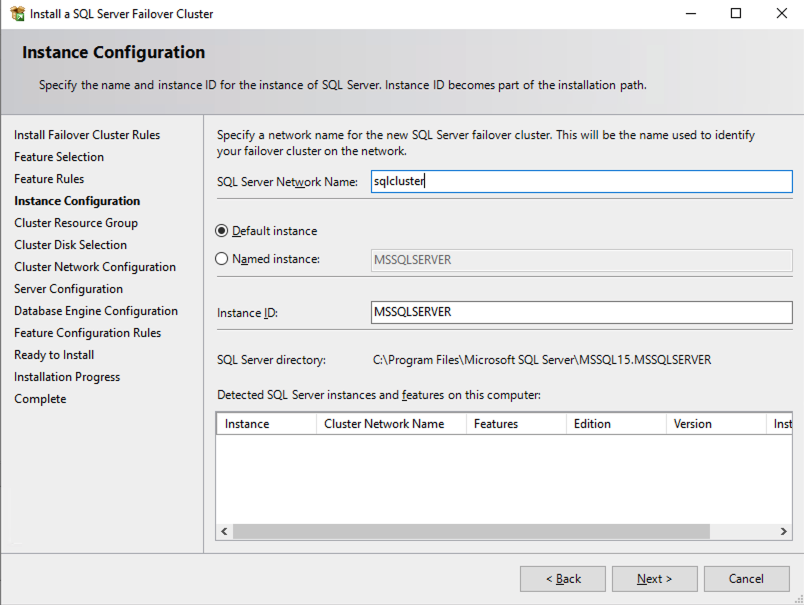Click the SQL Server Network Name field
Viewport: 804px width, 605px height.
click(580, 181)
